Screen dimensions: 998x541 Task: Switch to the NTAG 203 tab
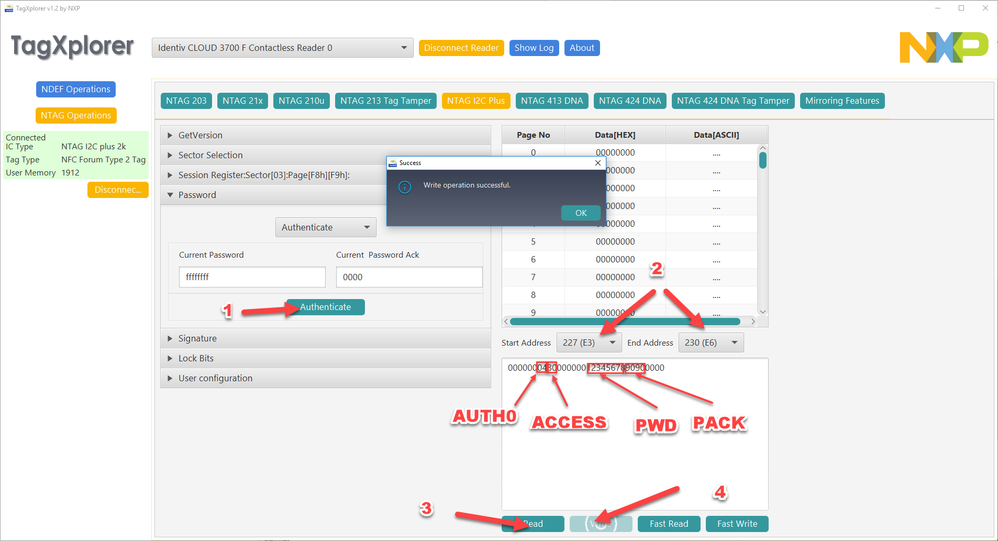(186, 101)
